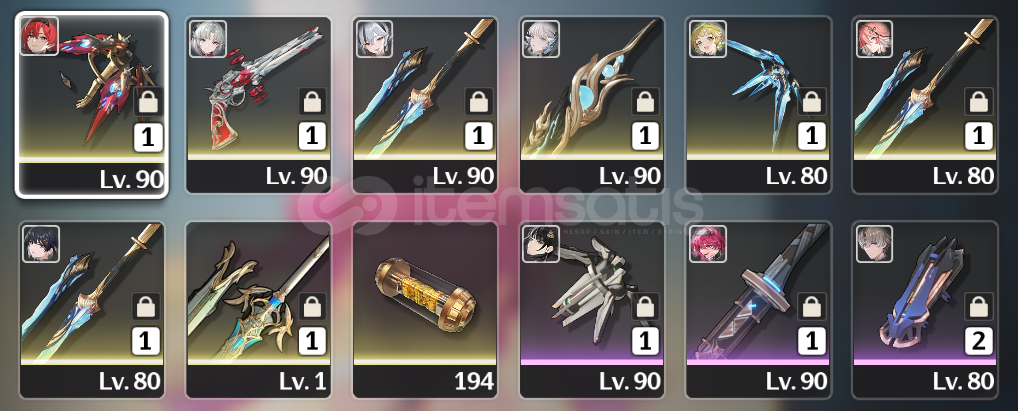
Task: Click the magenta-haired avatar on the dark sword card
Action: point(708,244)
